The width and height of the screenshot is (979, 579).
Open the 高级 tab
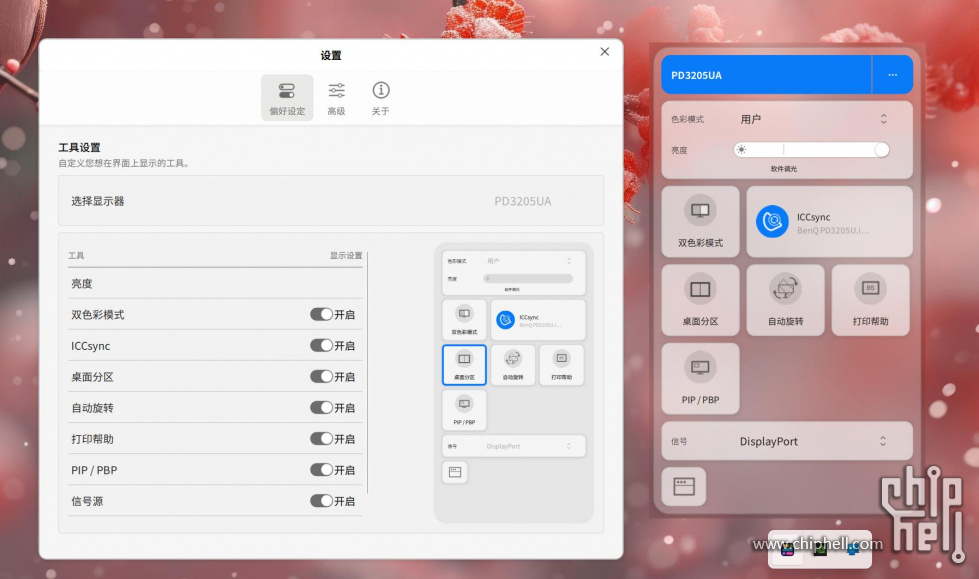(x=337, y=98)
